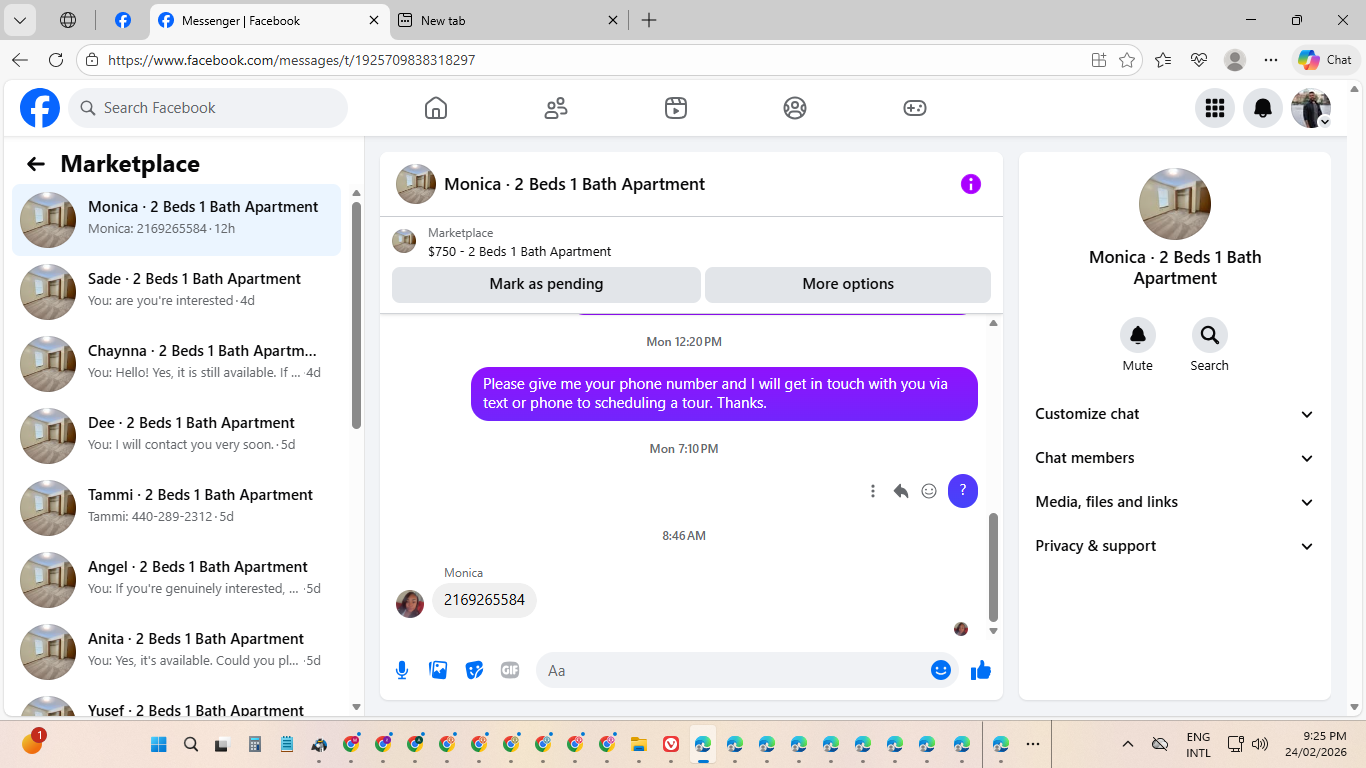Open Groups icon in top navigation
The width and height of the screenshot is (1366, 768).
tap(795, 108)
